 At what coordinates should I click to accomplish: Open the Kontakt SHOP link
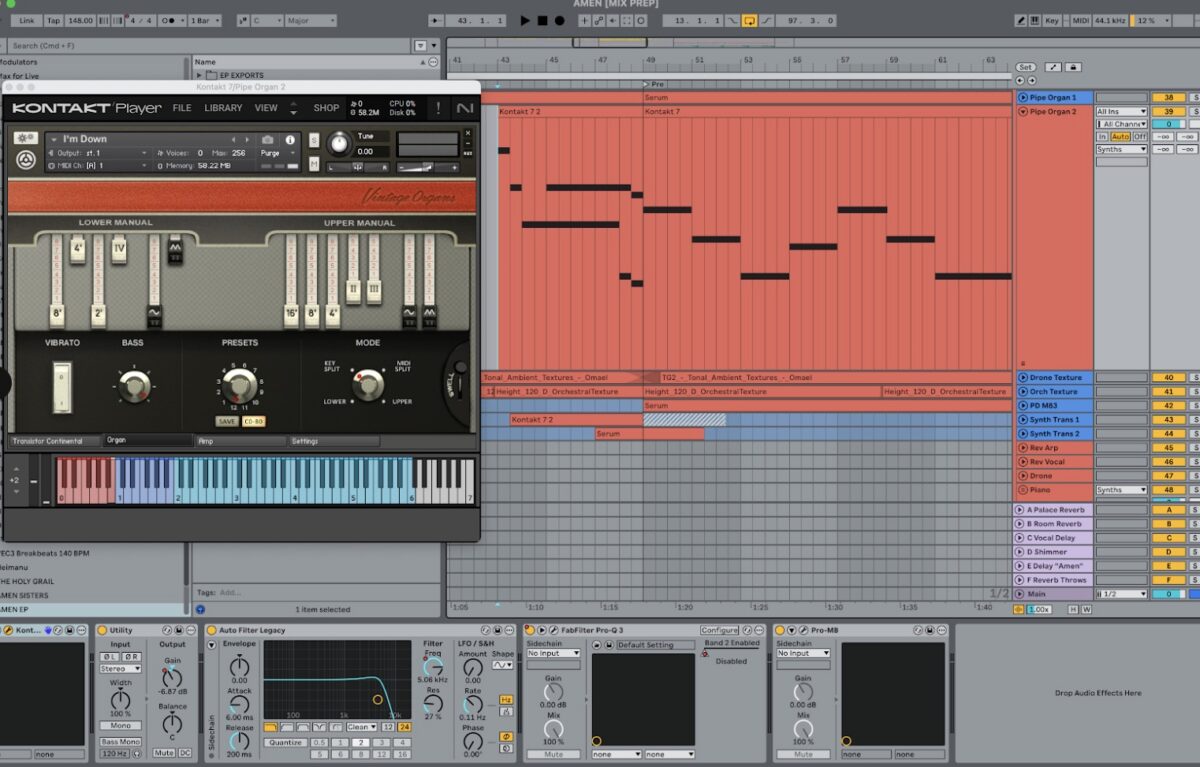326,108
